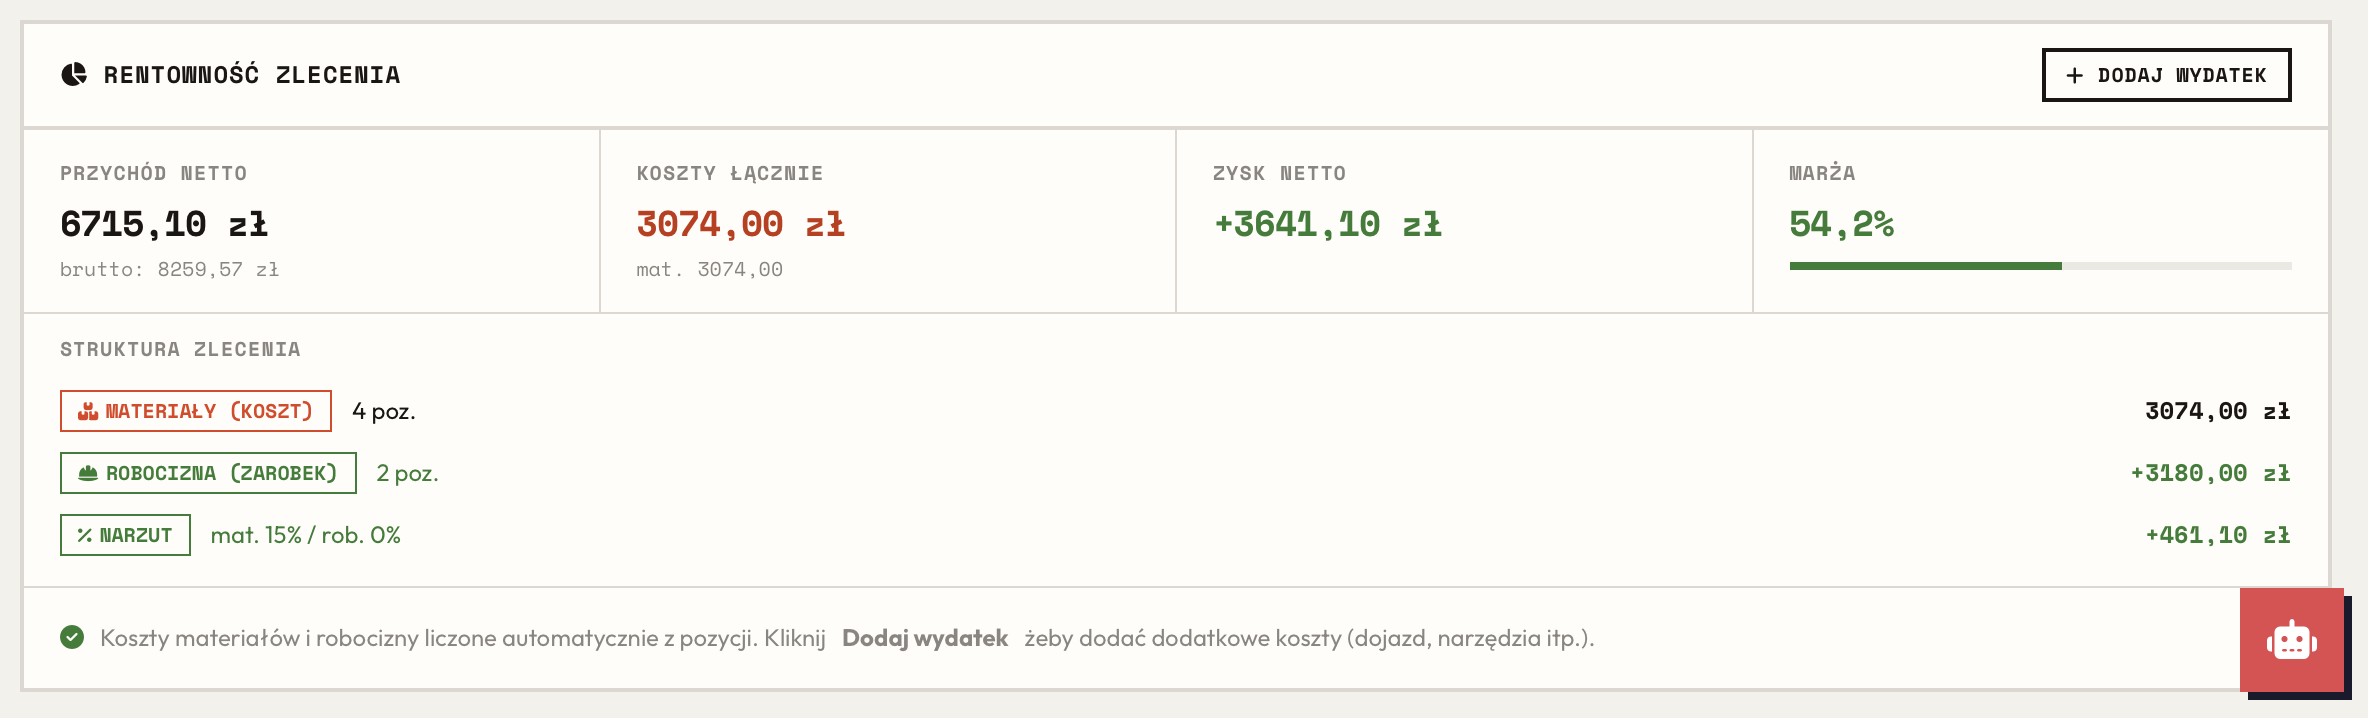Click the markup amount +461,10 zł

pyautogui.click(x=2217, y=535)
